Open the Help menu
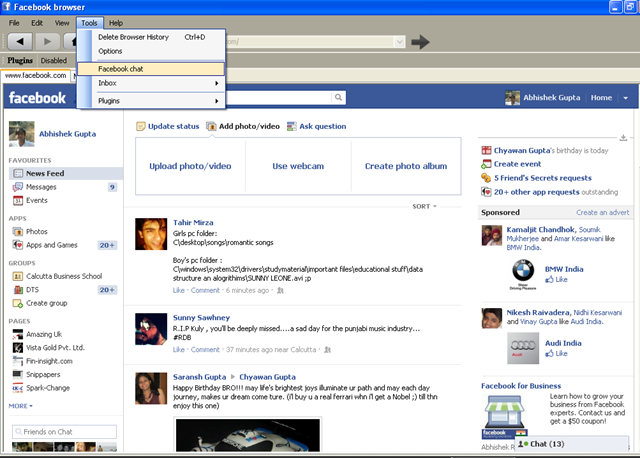This screenshot has height=458, width=640. coord(115,22)
